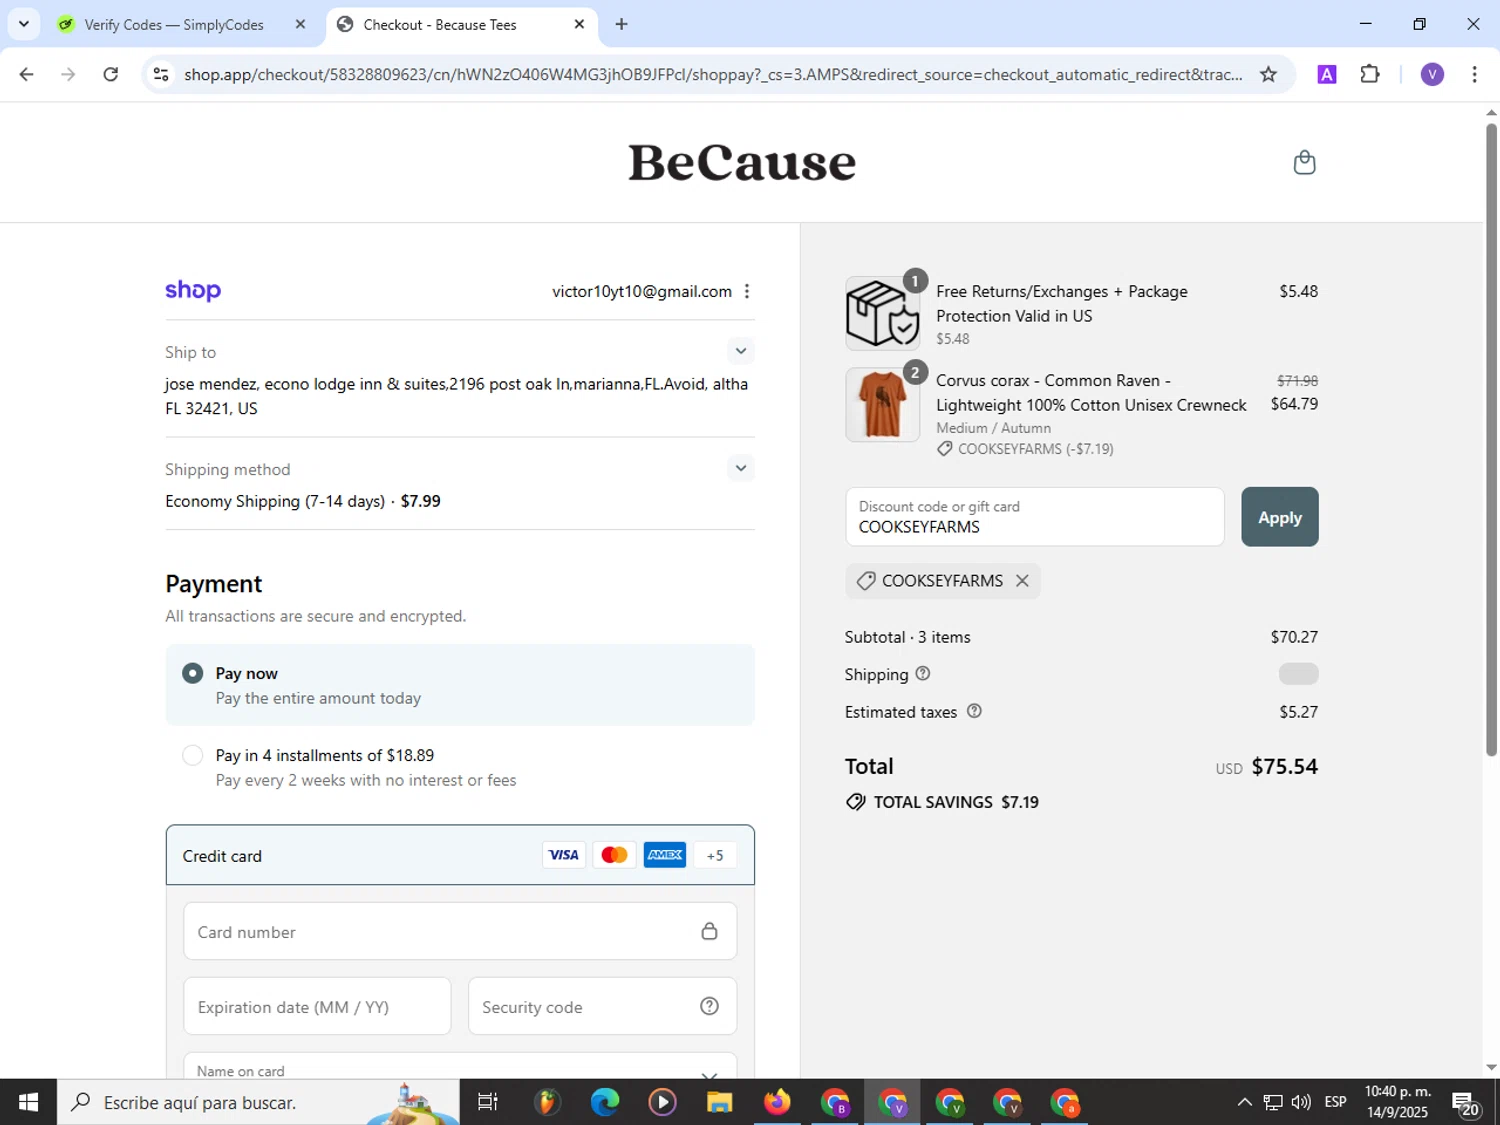Image resolution: width=1500 pixels, height=1125 pixels.
Task: Click the Economy Shipping (7-14 days) text
Action: pyautogui.click(x=275, y=501)
